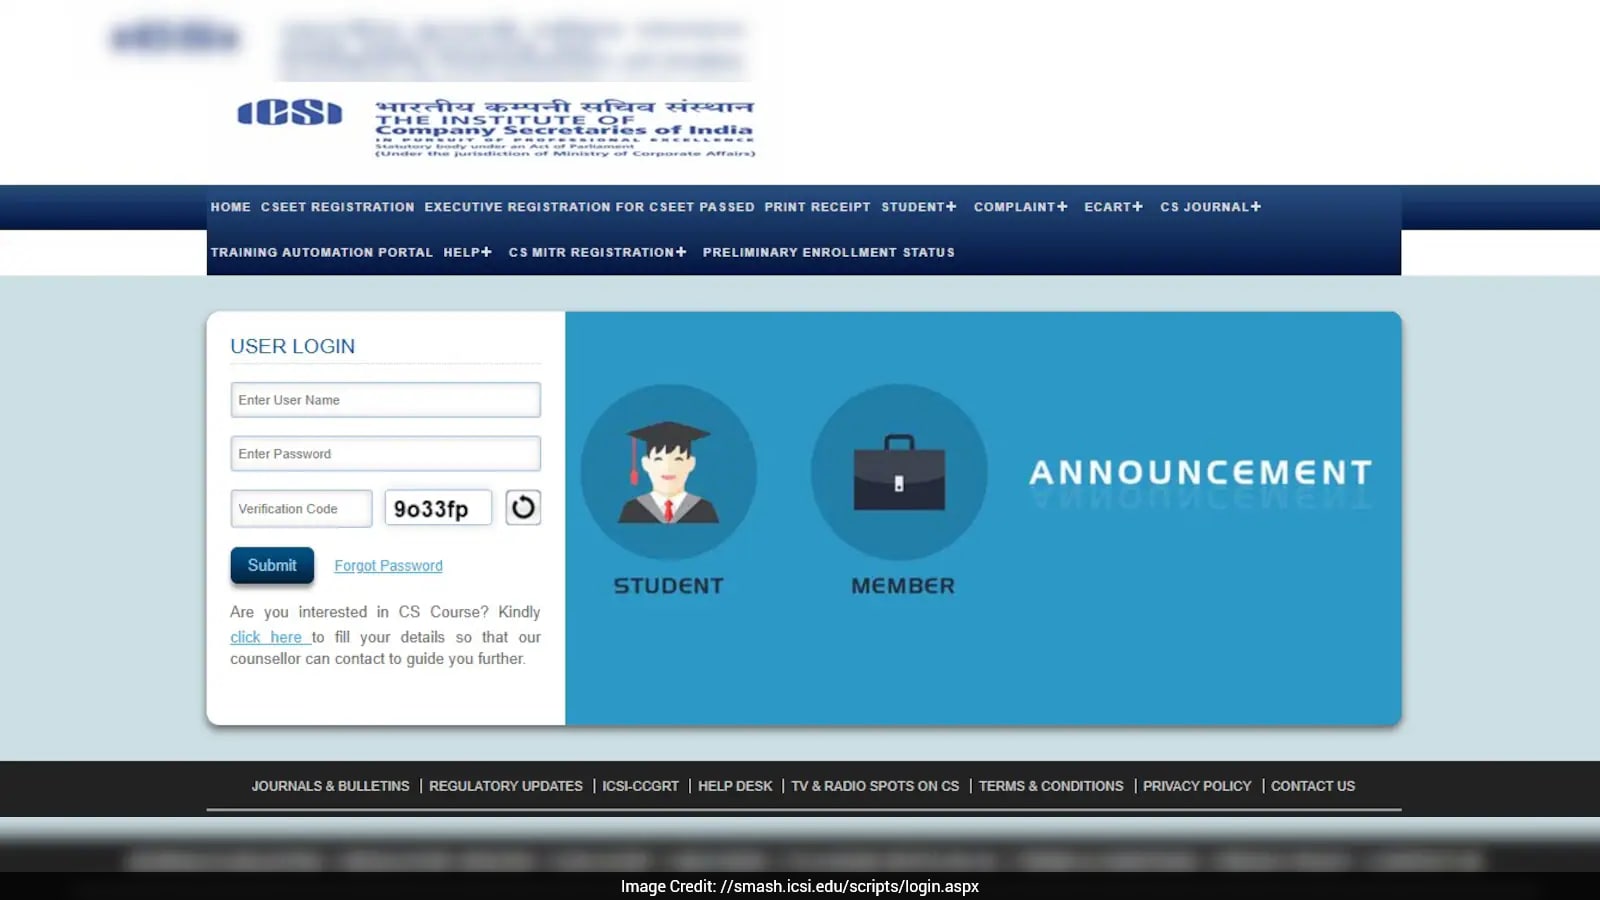Click the Student label text
The image size is (1600, 900).
coord(668,586)
